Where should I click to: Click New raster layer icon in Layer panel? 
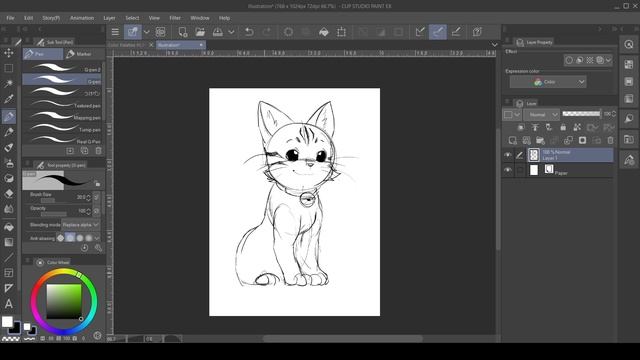pyautogui.click(x=513, y=141)
